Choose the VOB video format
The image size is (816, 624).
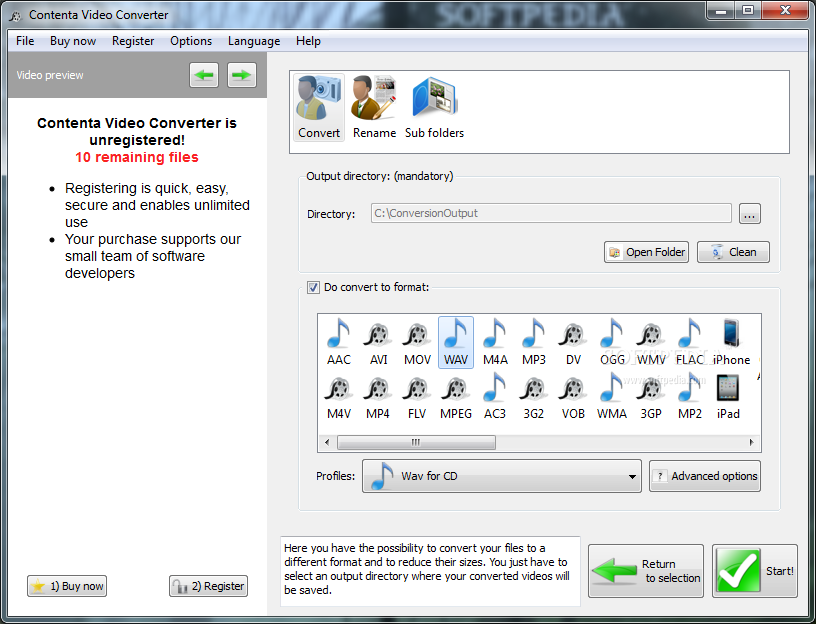point(573,396)
